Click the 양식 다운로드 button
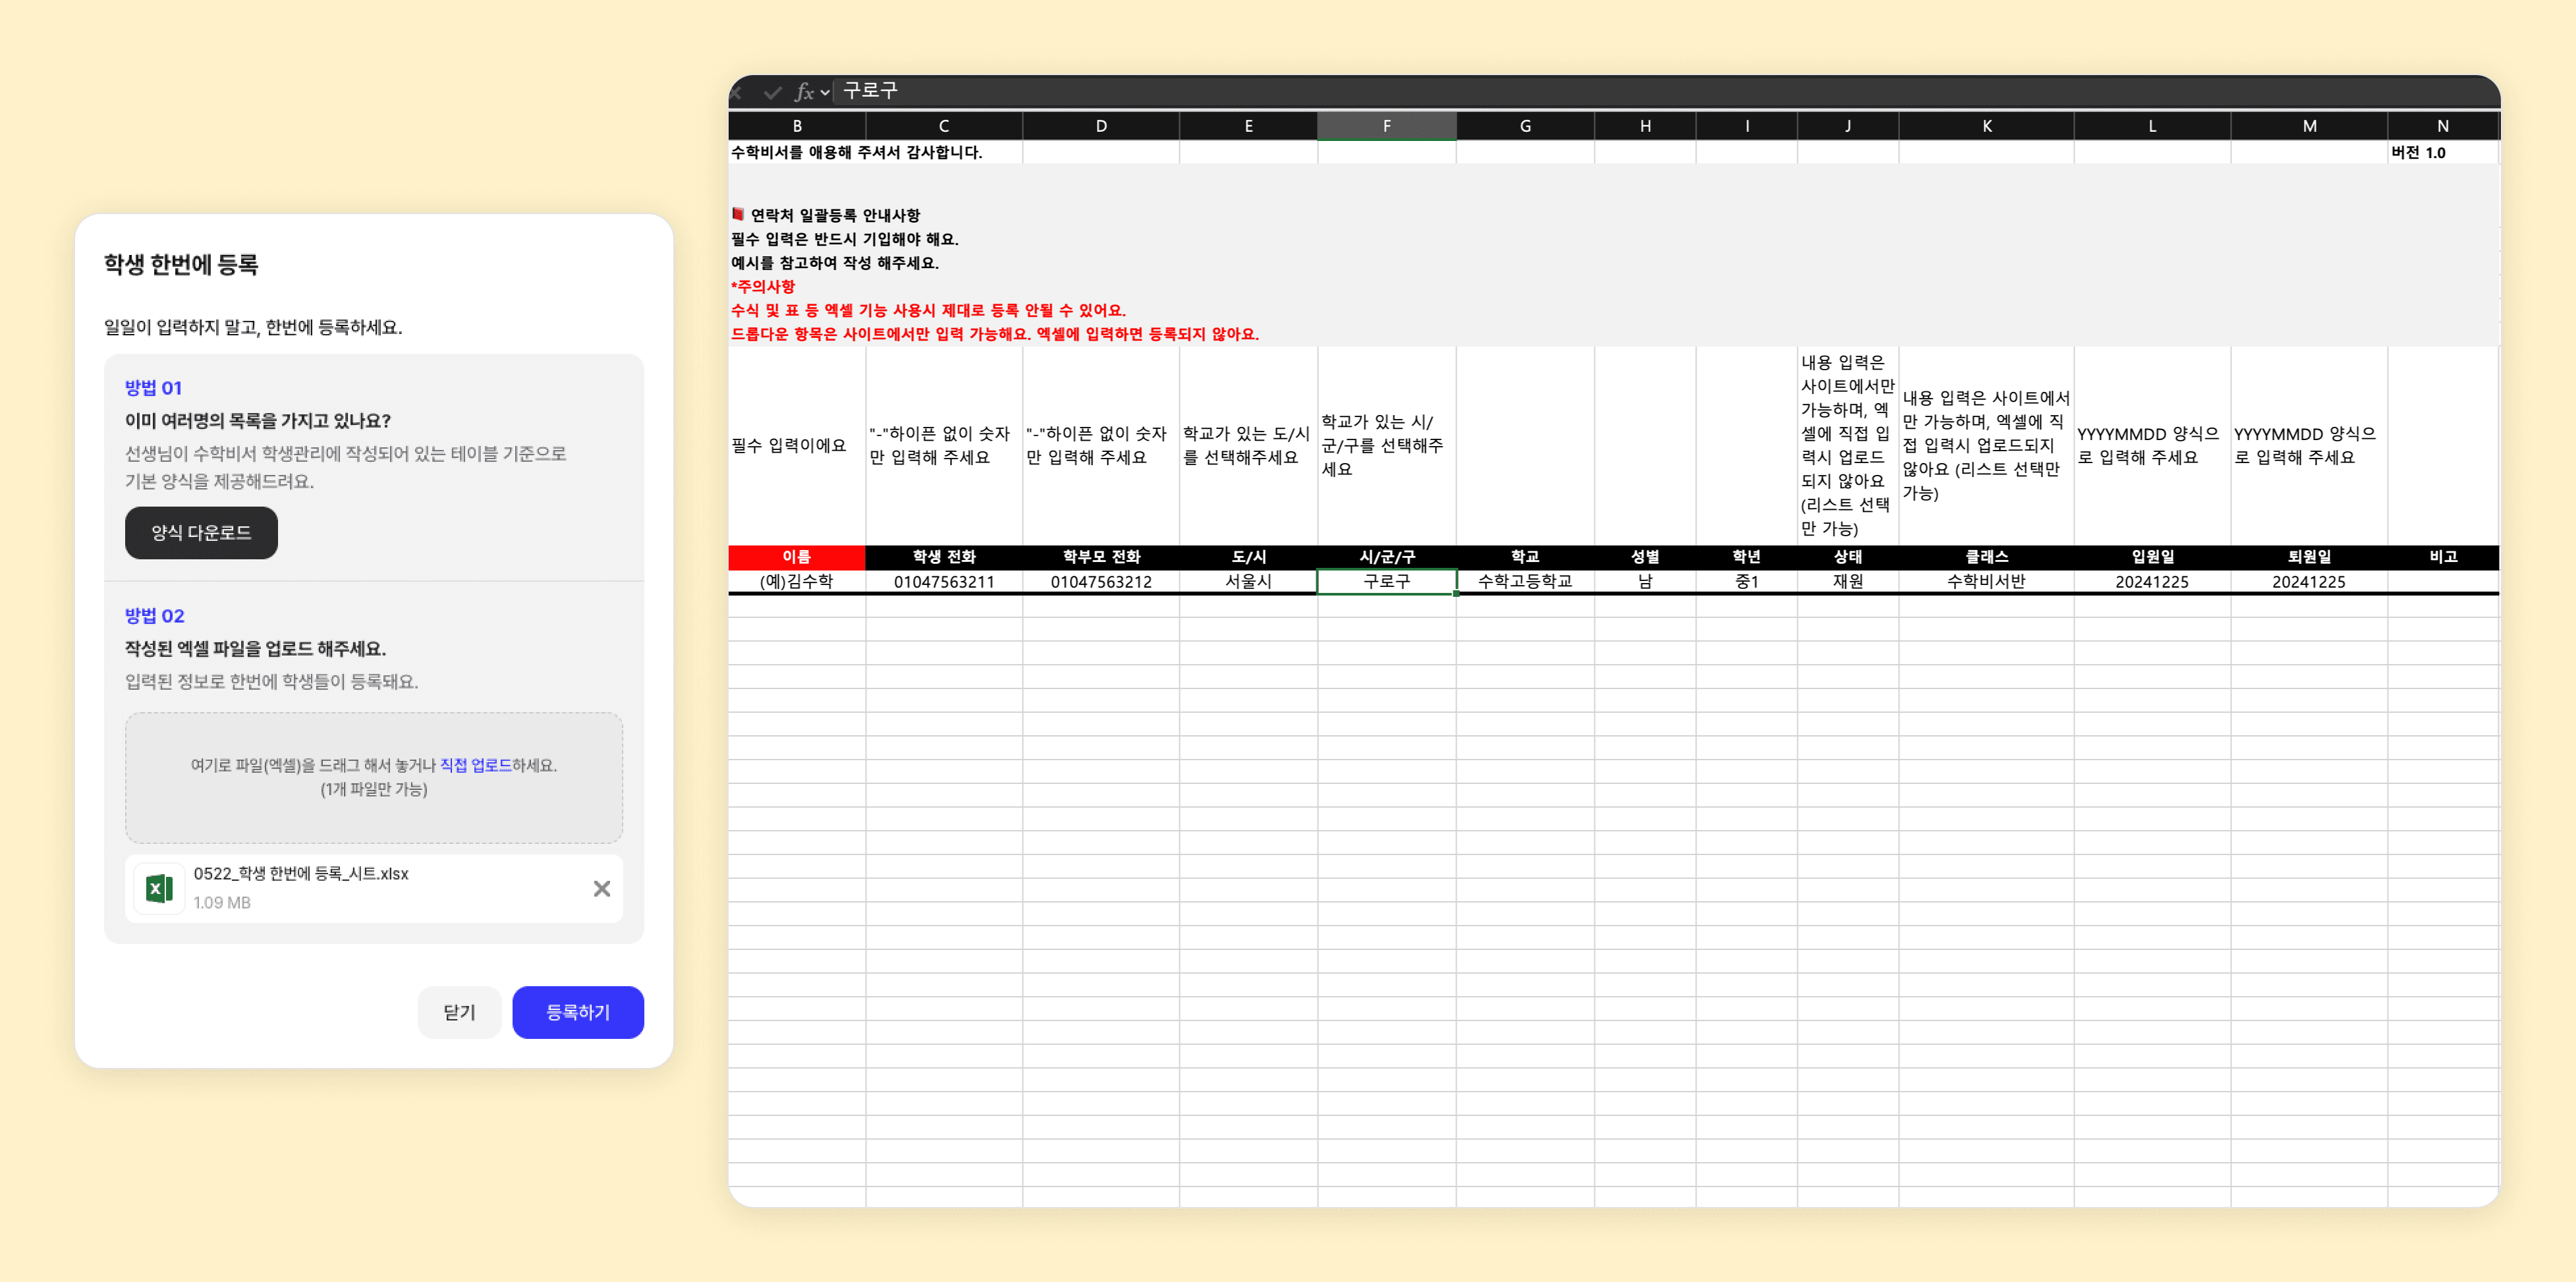 (201, 533)
